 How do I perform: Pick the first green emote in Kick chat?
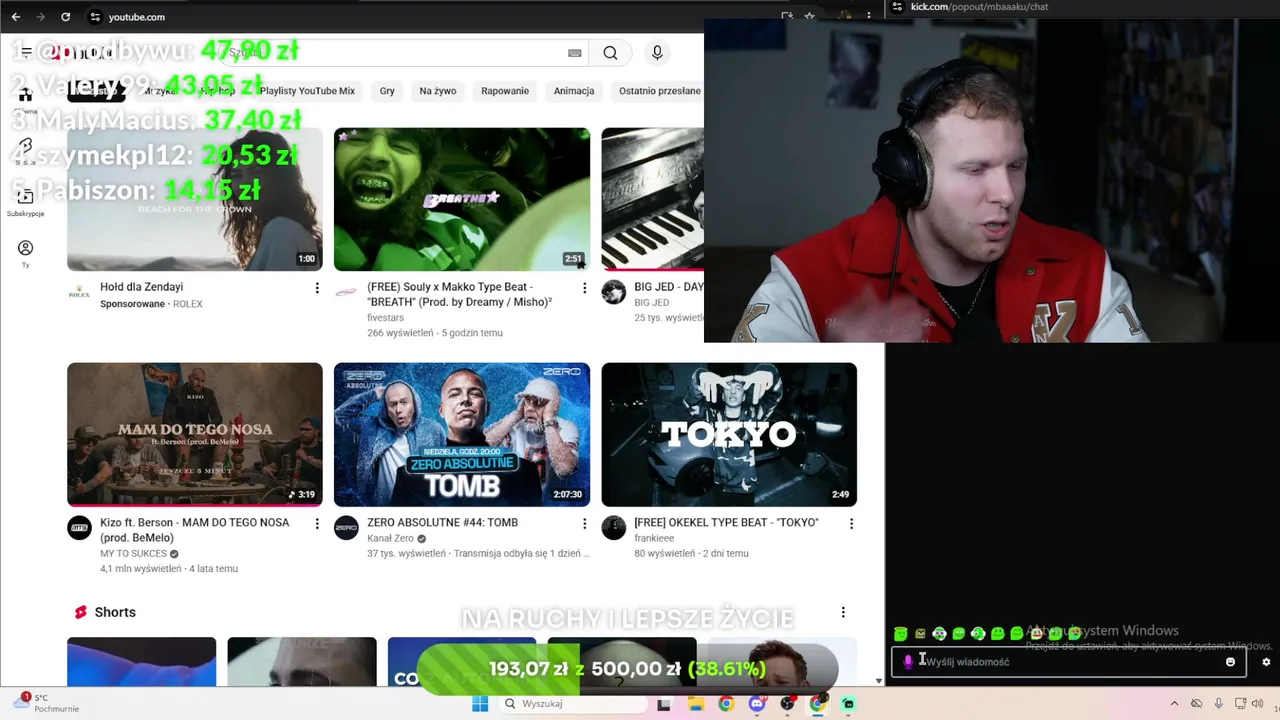tap(901, 633)
